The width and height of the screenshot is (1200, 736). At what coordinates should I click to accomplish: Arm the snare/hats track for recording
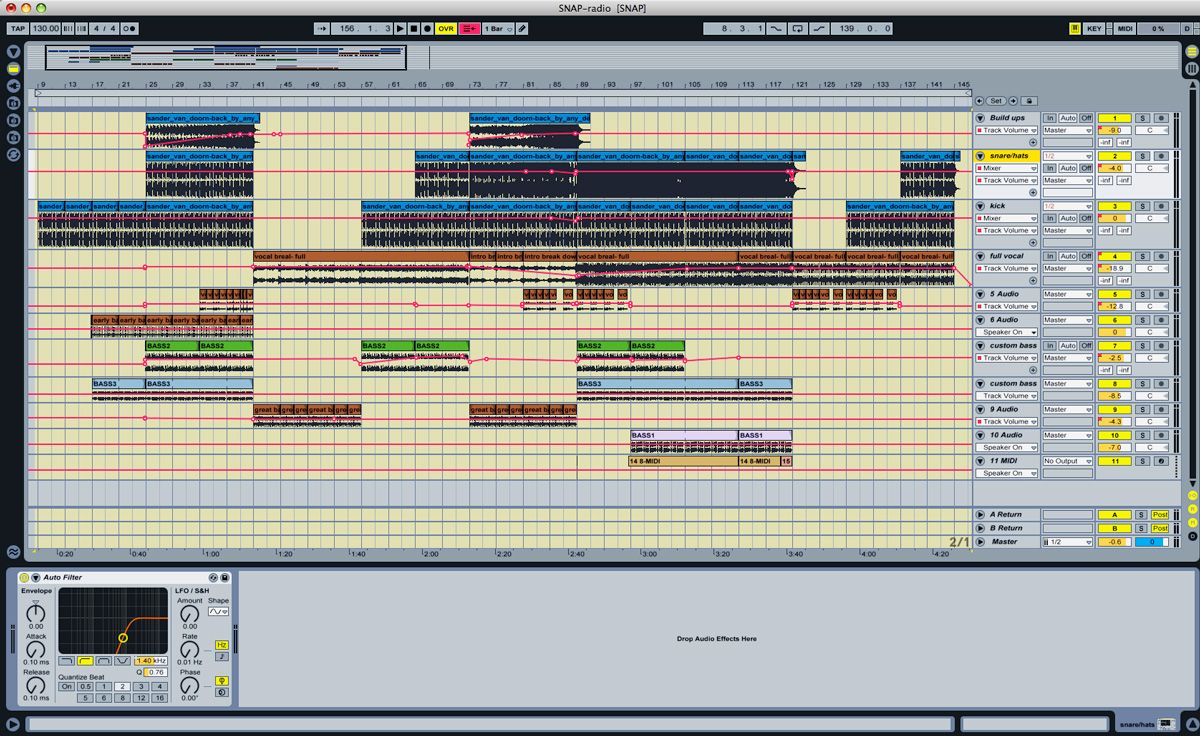pos(1161,156)
